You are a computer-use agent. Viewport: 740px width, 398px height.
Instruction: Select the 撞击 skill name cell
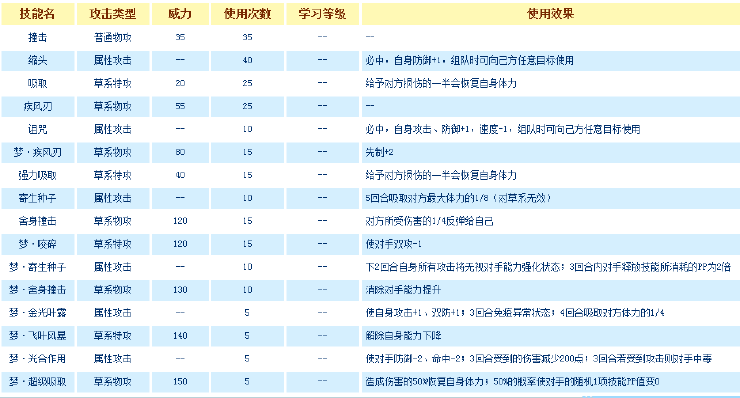(38, 37)
